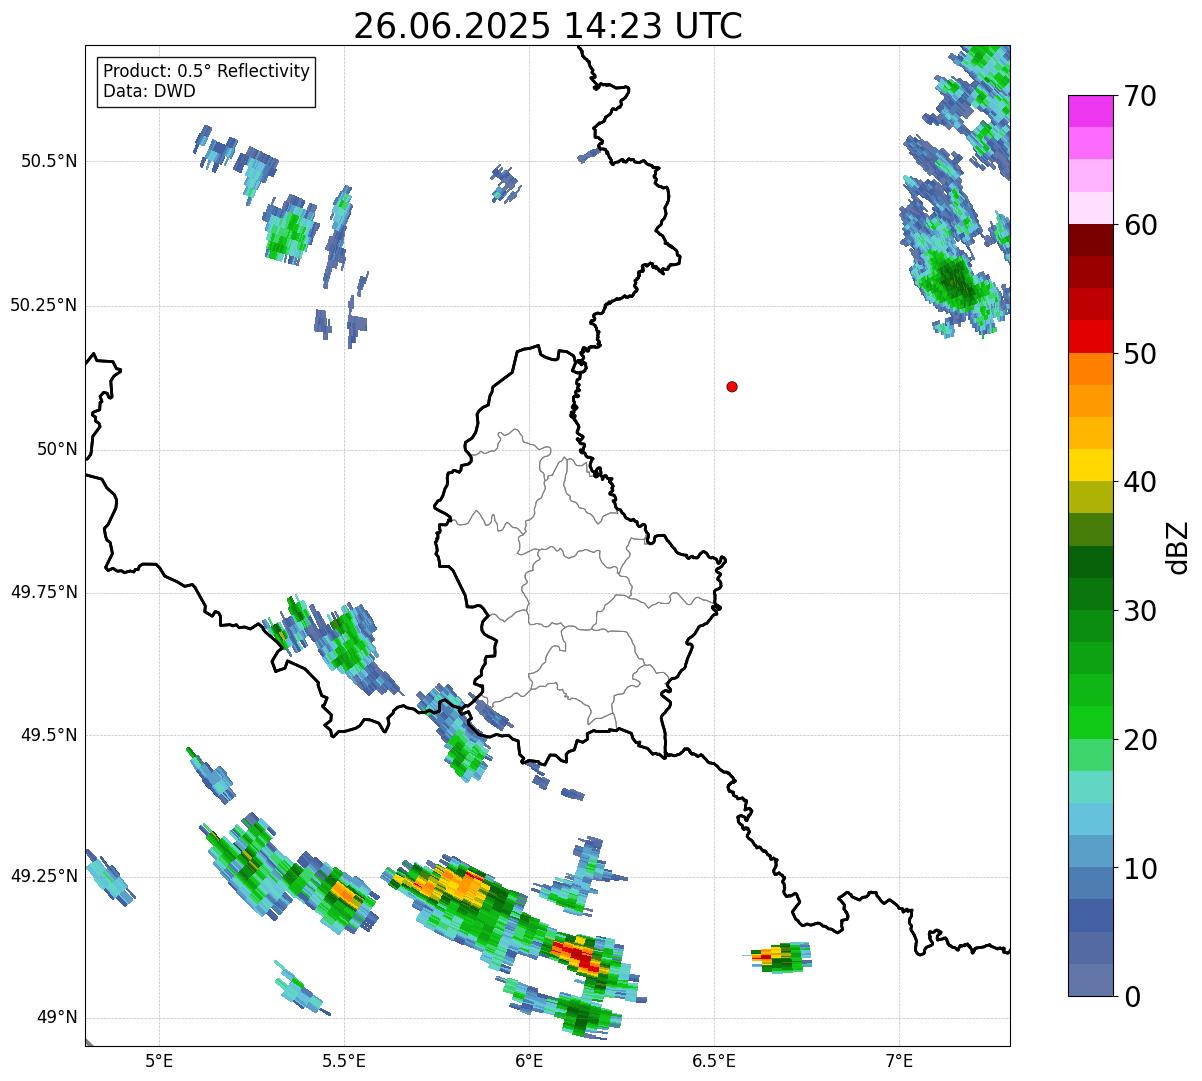Click the '6.5°E' longitude label
Image resolution: width=1202 pixels, height=1081 pixels.
tap(714, 1060)
